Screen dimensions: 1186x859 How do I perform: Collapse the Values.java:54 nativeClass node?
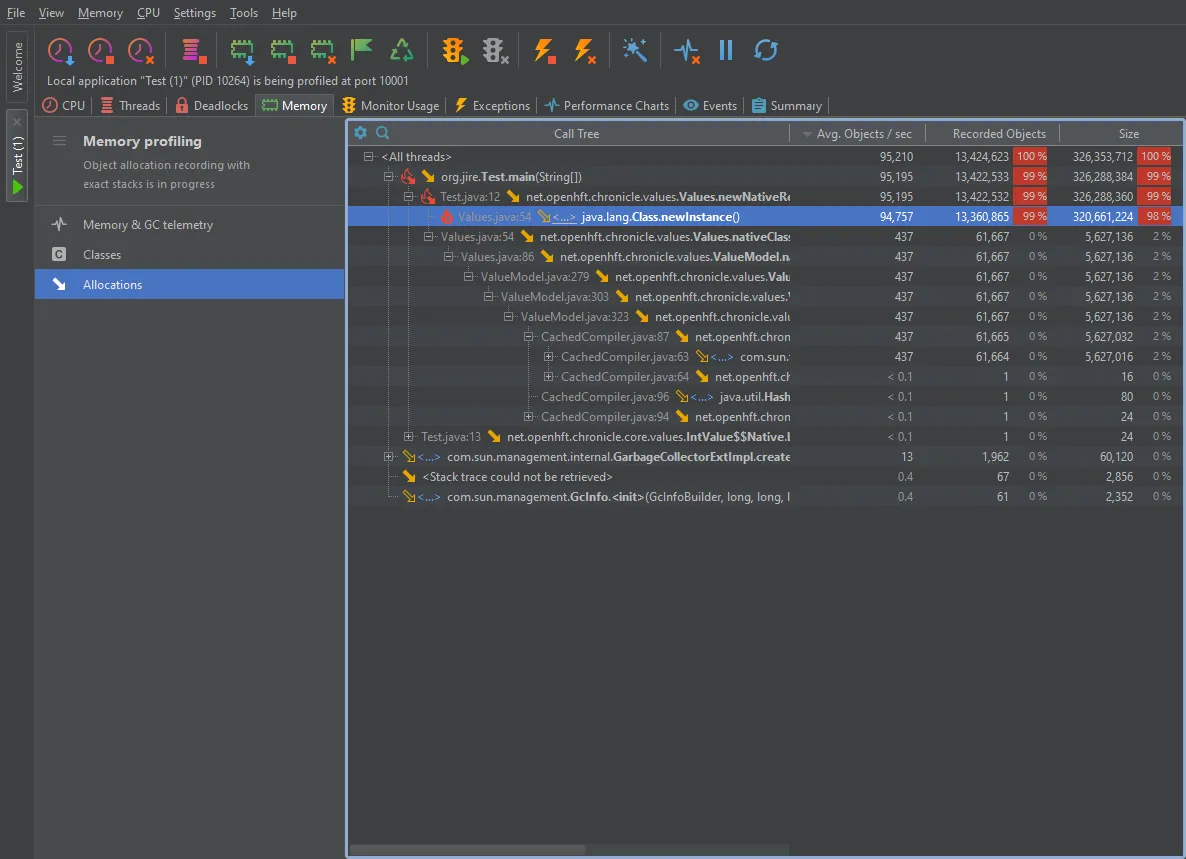(429, 237)
